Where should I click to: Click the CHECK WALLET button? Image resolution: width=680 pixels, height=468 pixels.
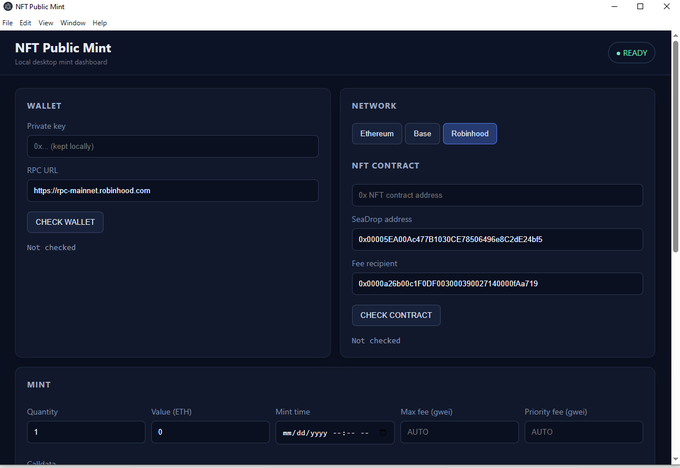65,222
